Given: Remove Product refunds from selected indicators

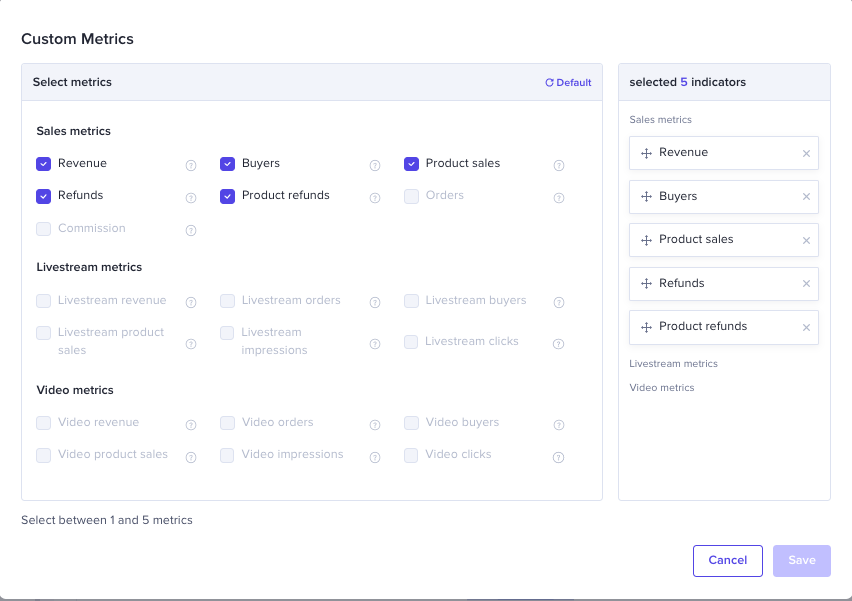Looking at the screenshot, I should (x=806, y=327).
